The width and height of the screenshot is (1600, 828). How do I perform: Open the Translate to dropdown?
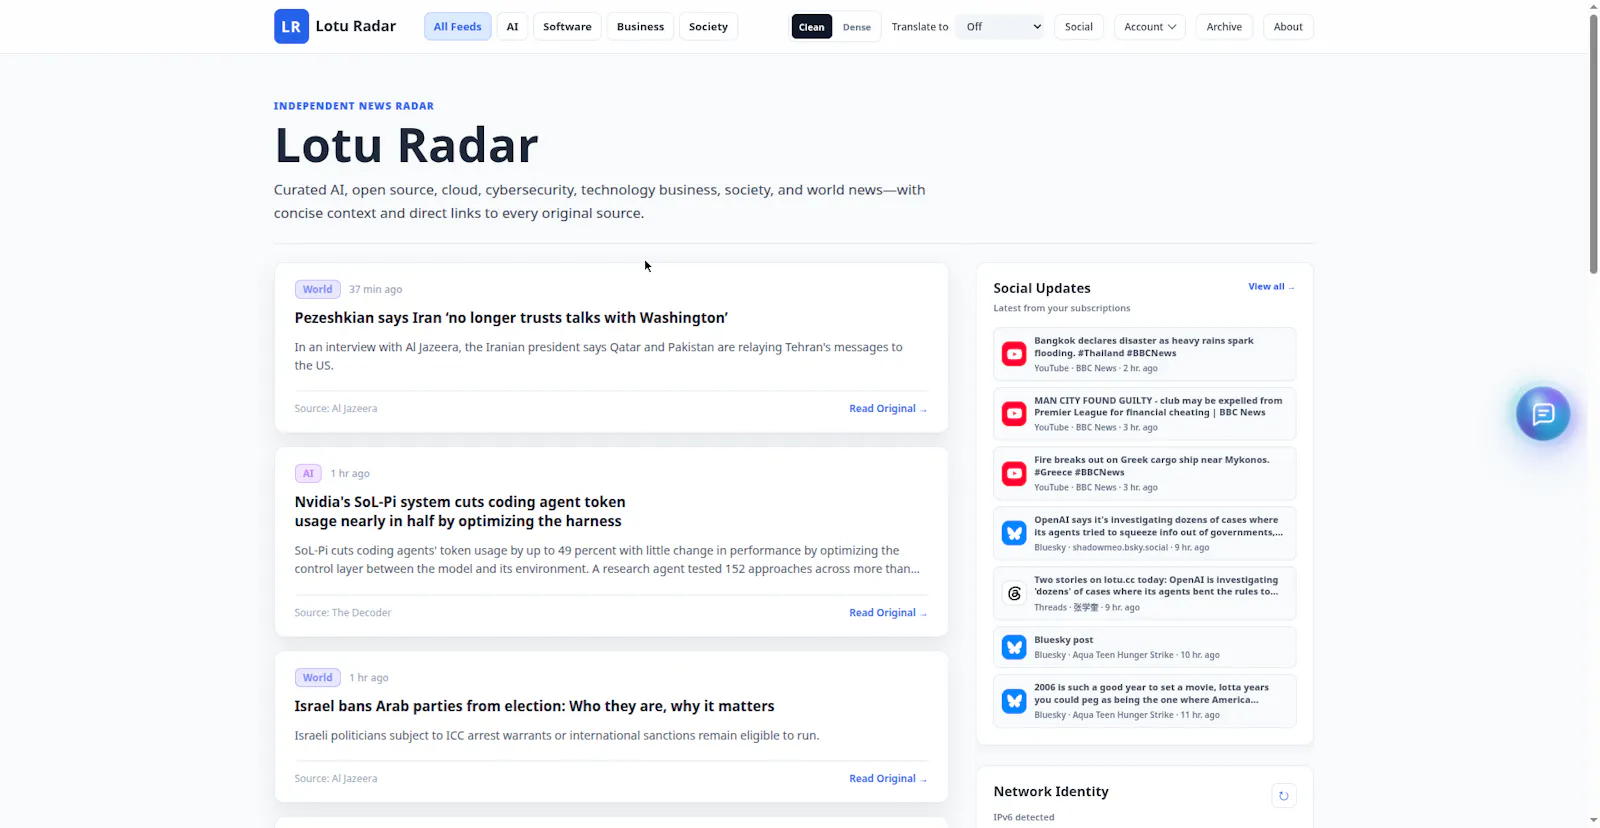click(x=1000, y=27)
